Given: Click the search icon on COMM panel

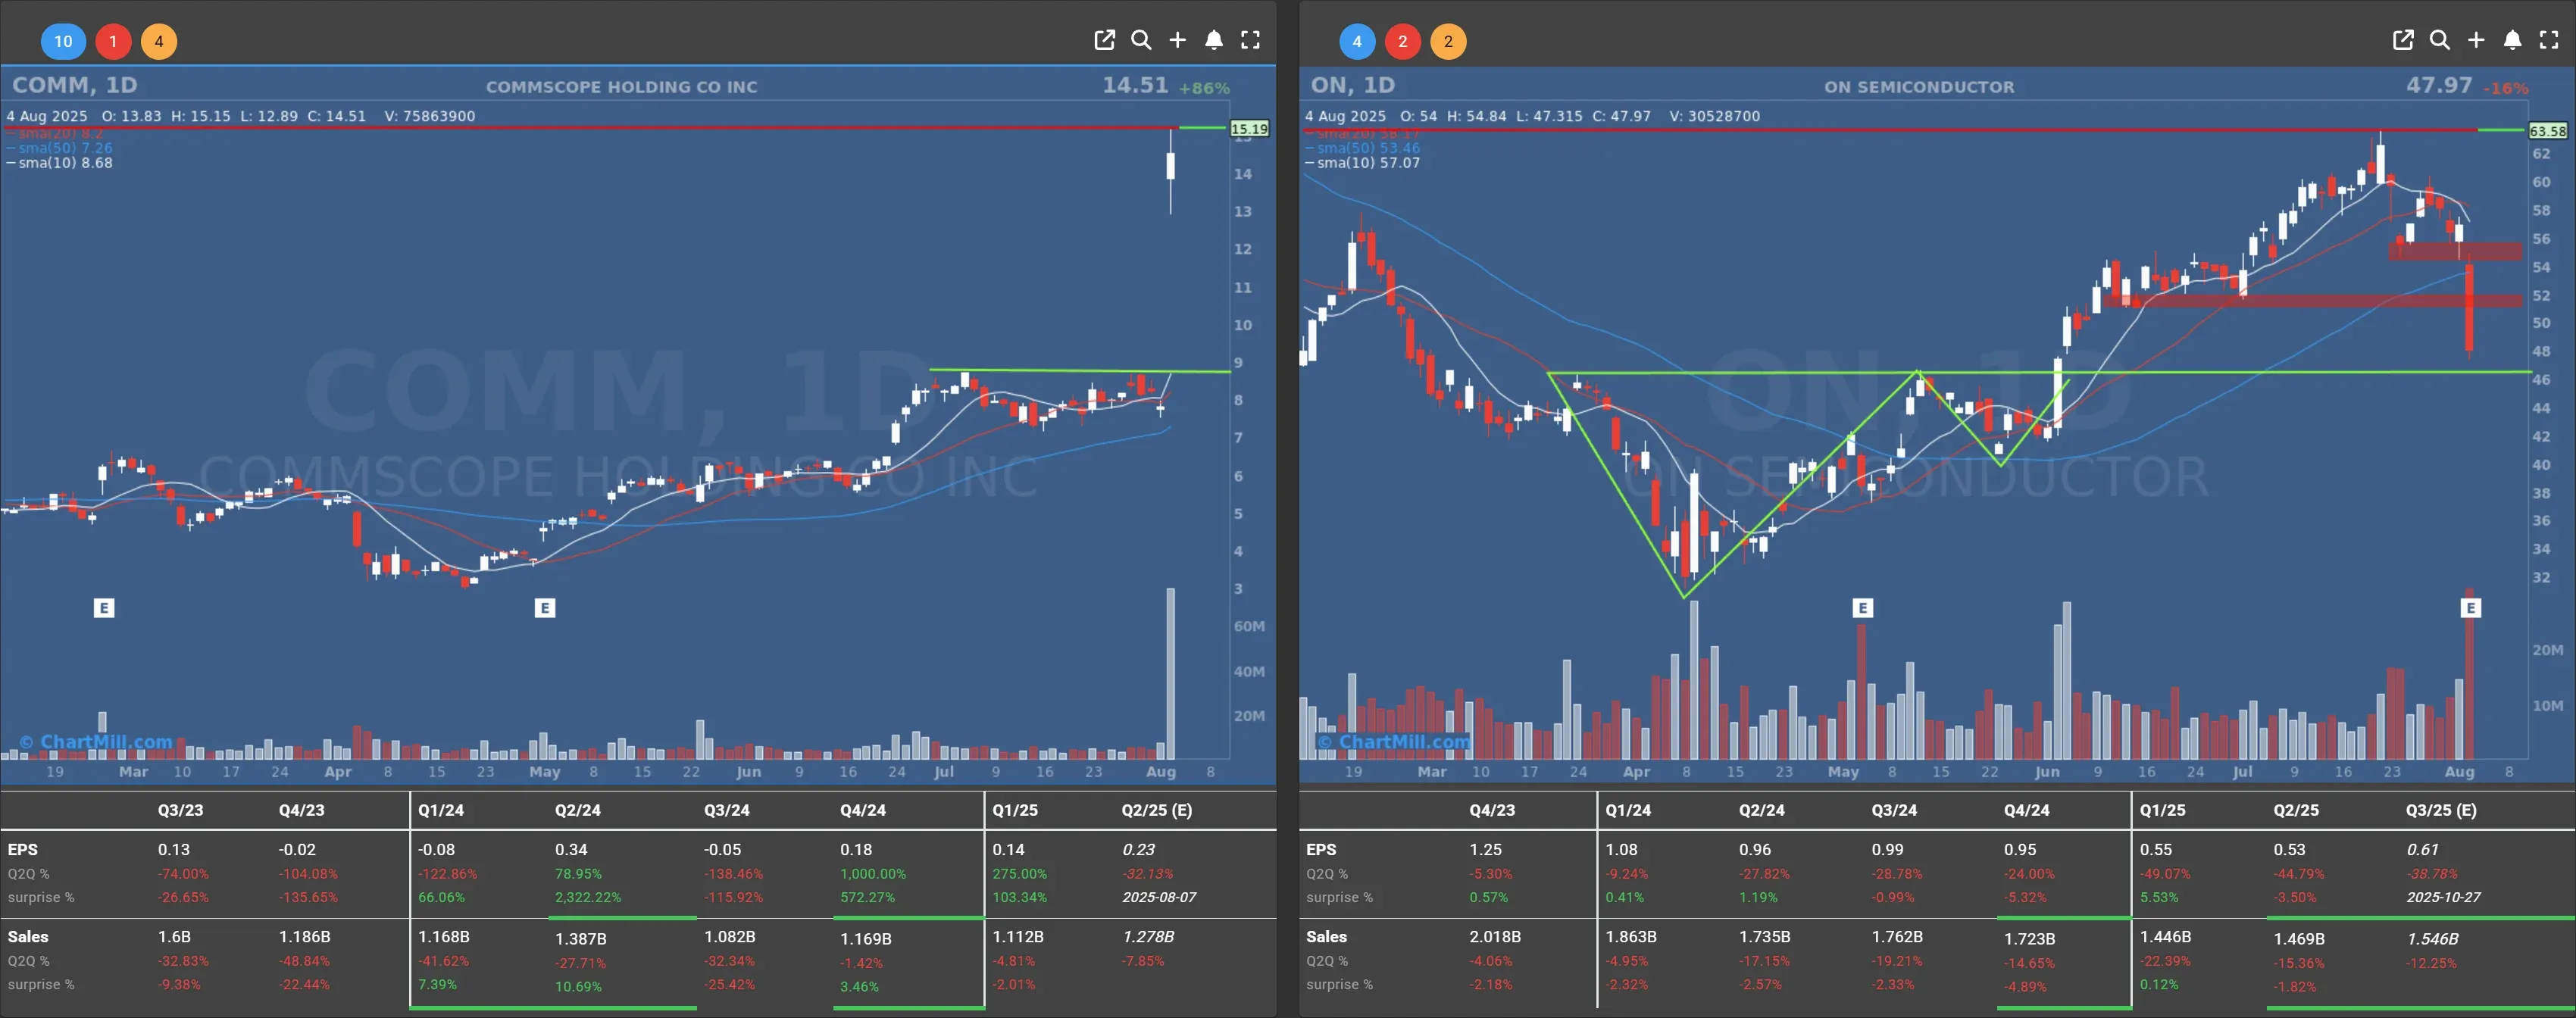Looking at the screenshot, I should 1141,40.
